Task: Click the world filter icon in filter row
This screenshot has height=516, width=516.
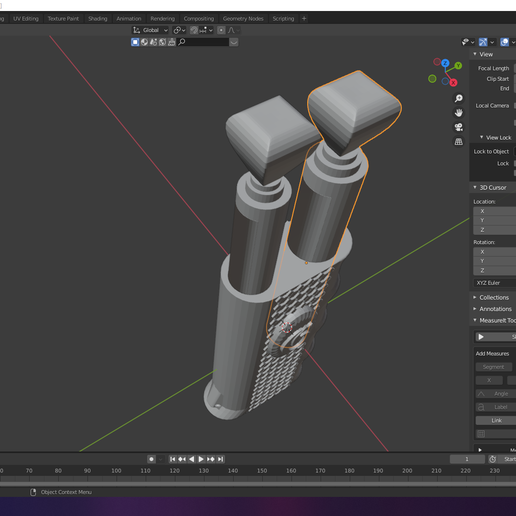Action: 162,42
